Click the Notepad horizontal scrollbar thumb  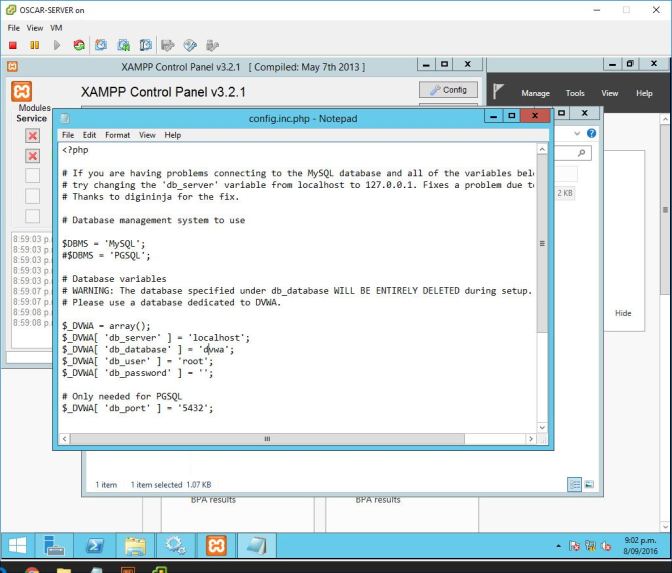(267, 439)
